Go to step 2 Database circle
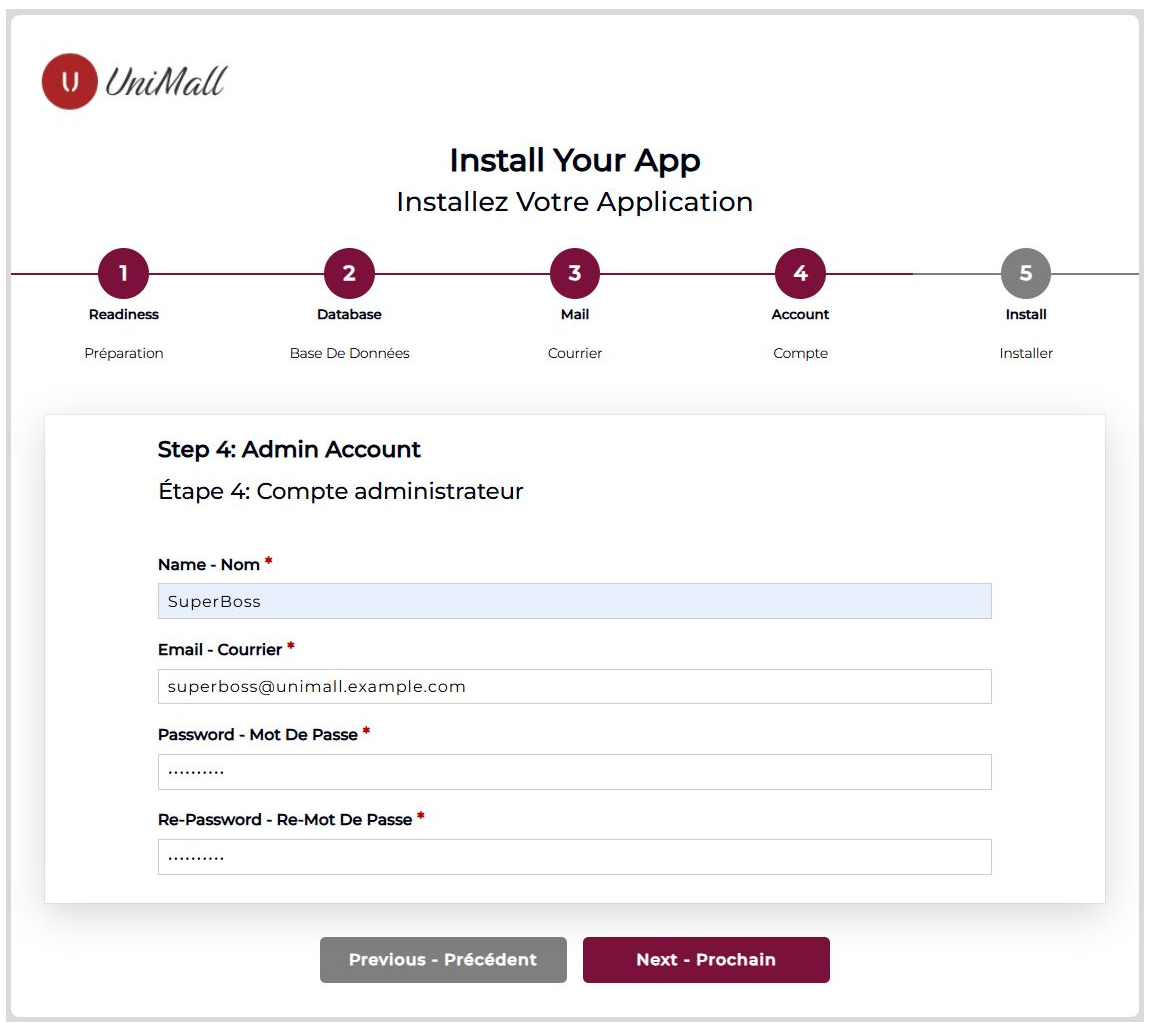1150x1030 pixels. [349, 273]
